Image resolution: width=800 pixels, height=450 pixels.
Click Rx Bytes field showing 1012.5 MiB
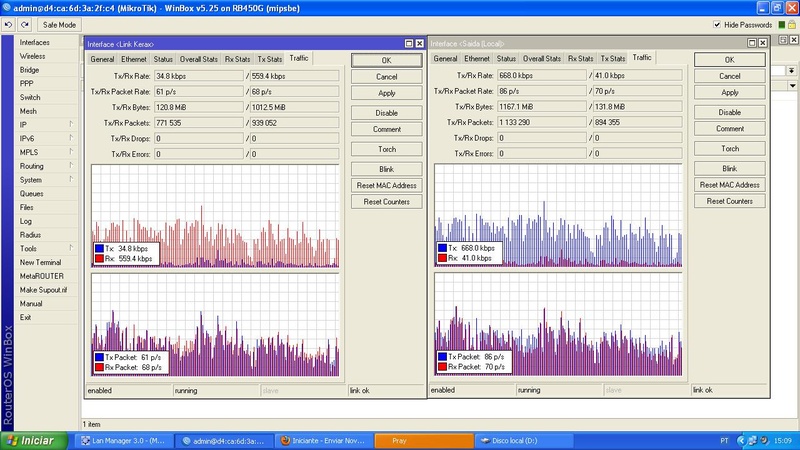[x=294, y=107]
